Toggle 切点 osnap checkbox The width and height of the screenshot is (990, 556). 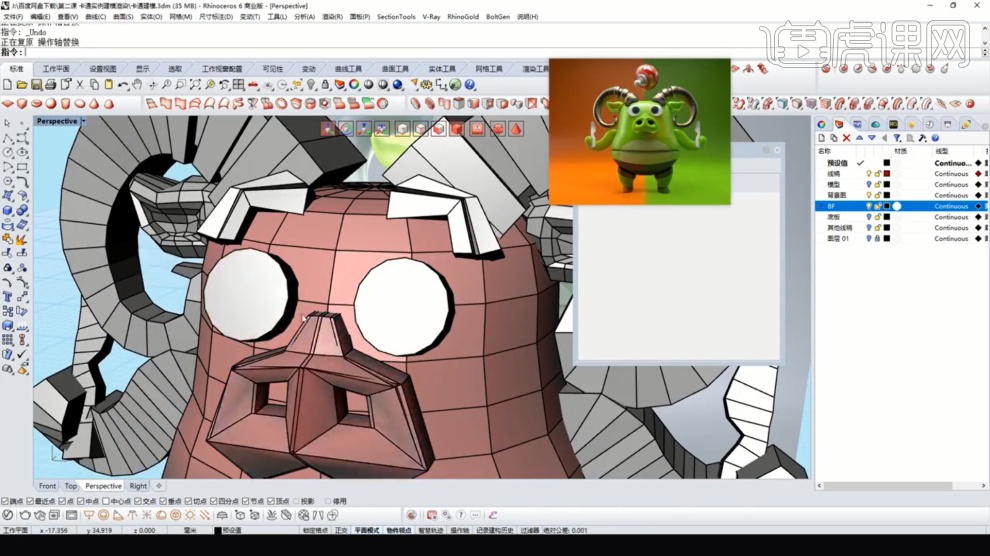pos(188,501)
